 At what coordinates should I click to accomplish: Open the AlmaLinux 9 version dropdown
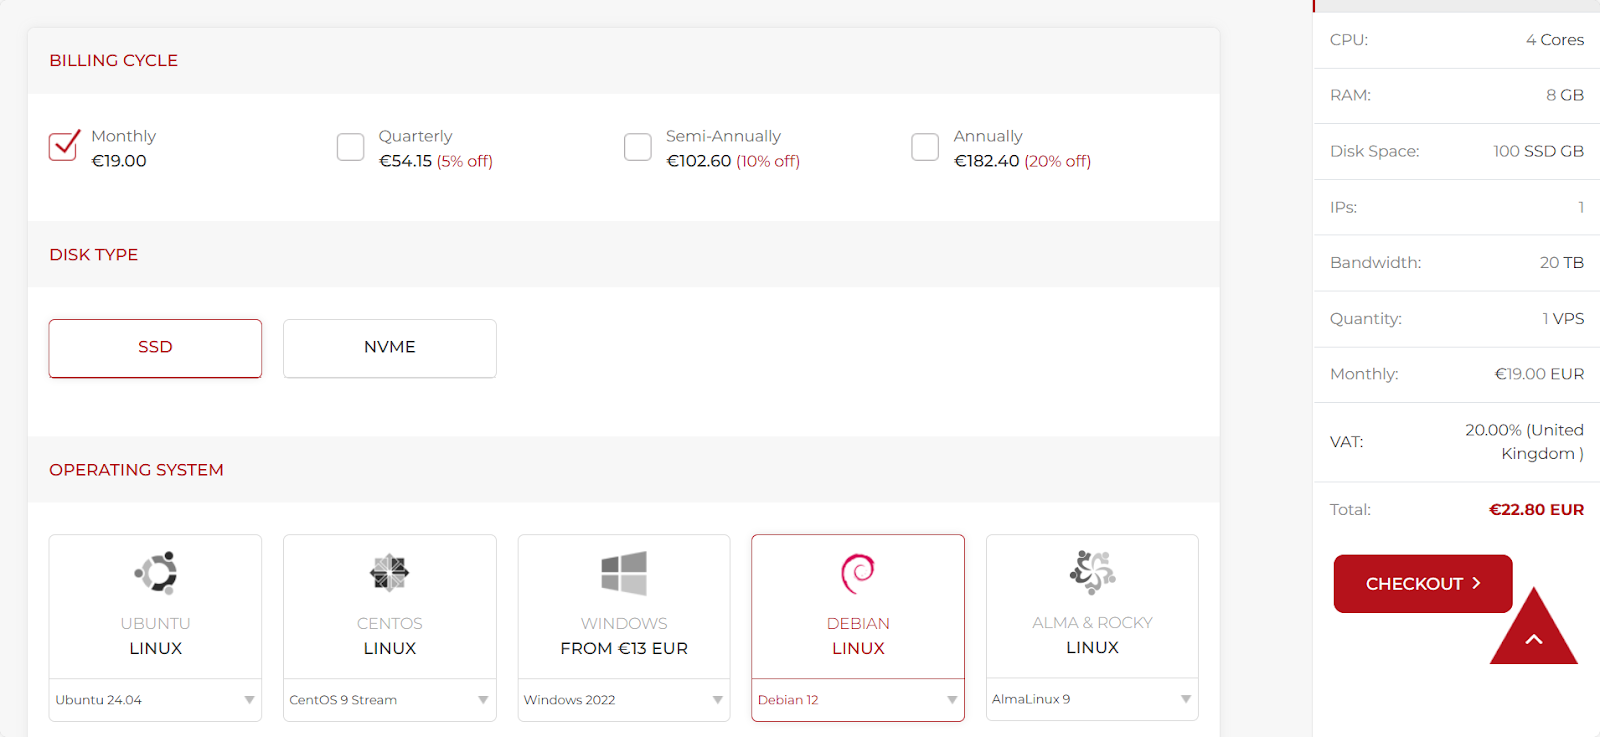click(1092, 699)
